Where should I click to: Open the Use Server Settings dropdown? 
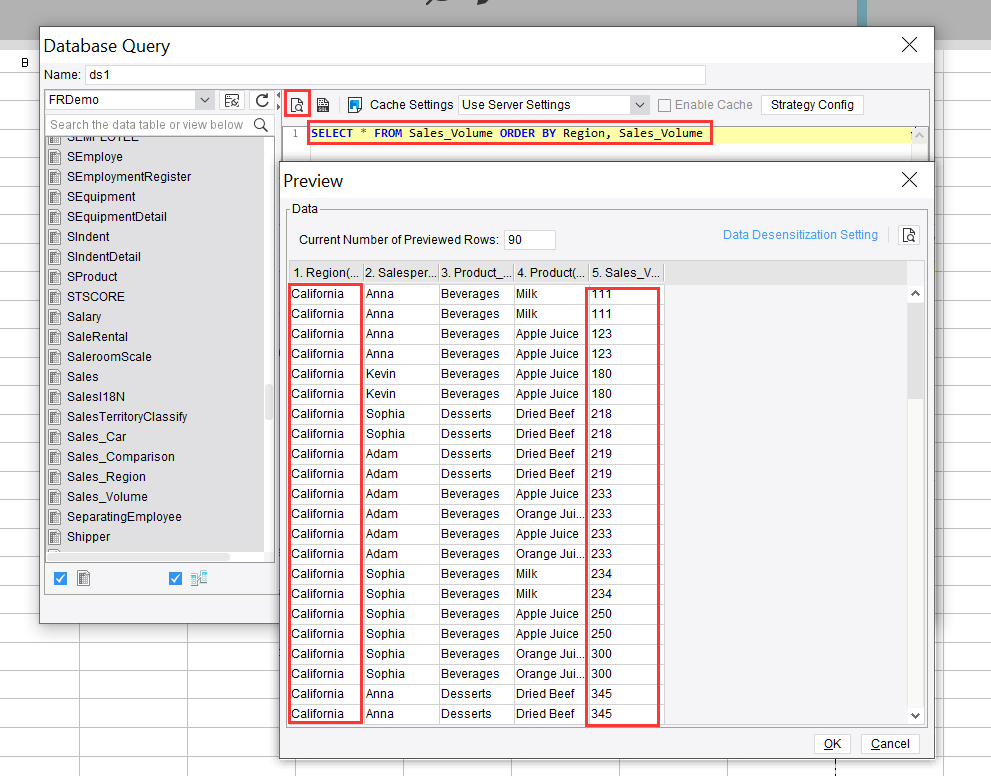pyautogui.click(x=639, y=104)
